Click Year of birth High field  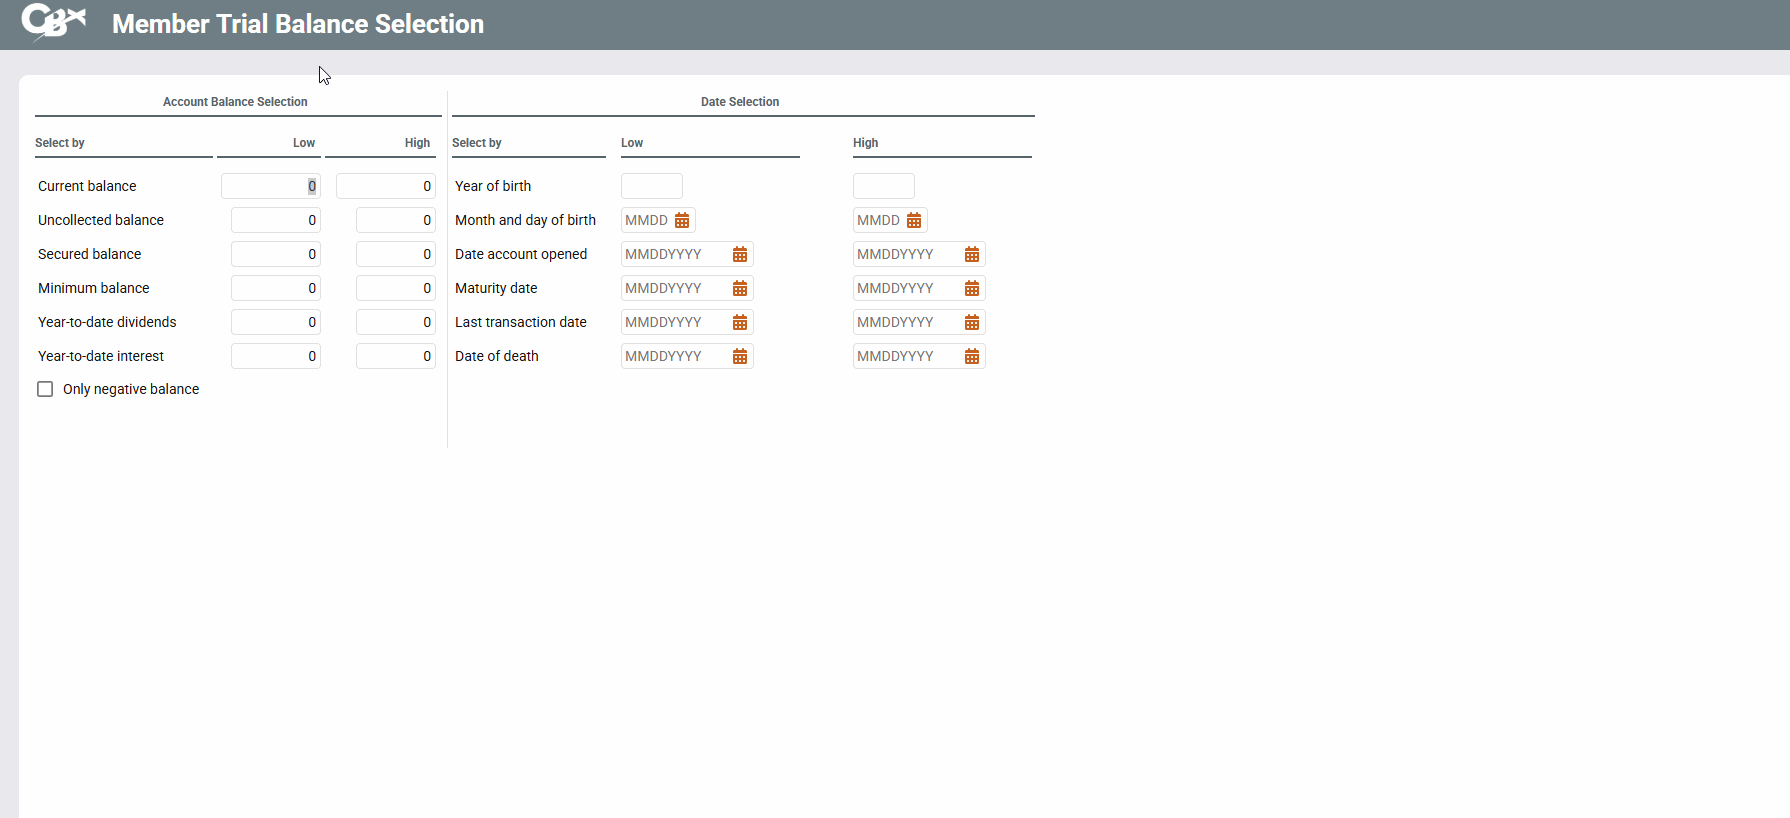[x=883, y=186]
